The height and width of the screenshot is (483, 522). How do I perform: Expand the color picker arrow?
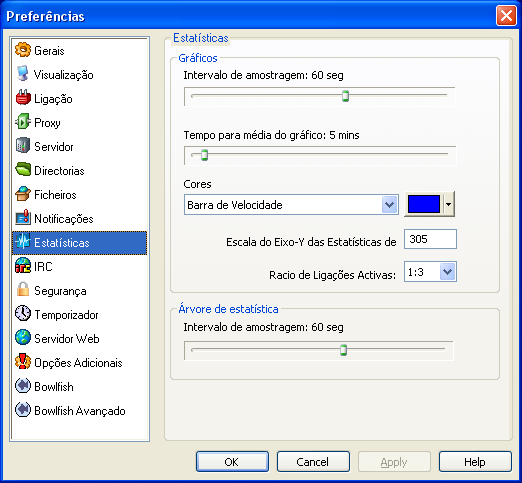pyautogui.click(x=449, y=204)
